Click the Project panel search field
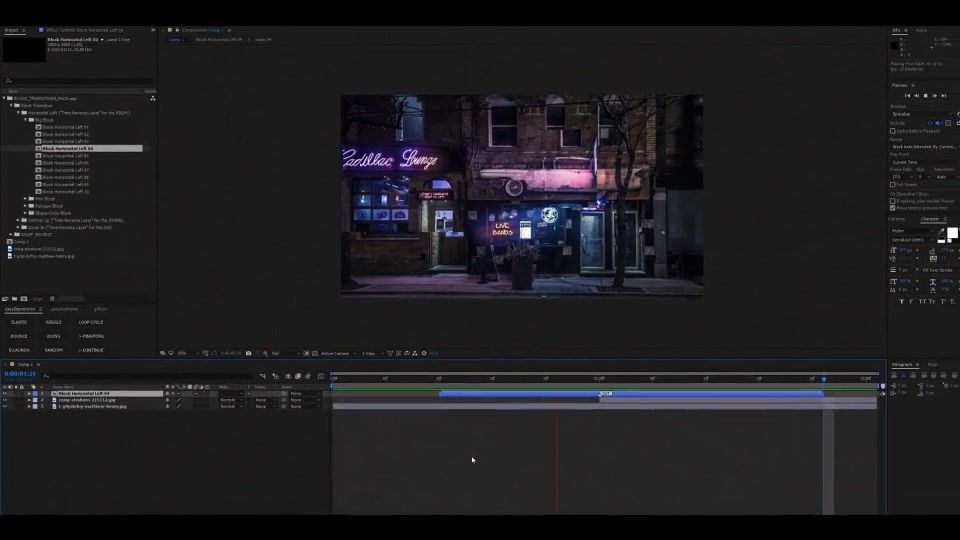Screen dimensions: 960x540 [x=78, y=81]
